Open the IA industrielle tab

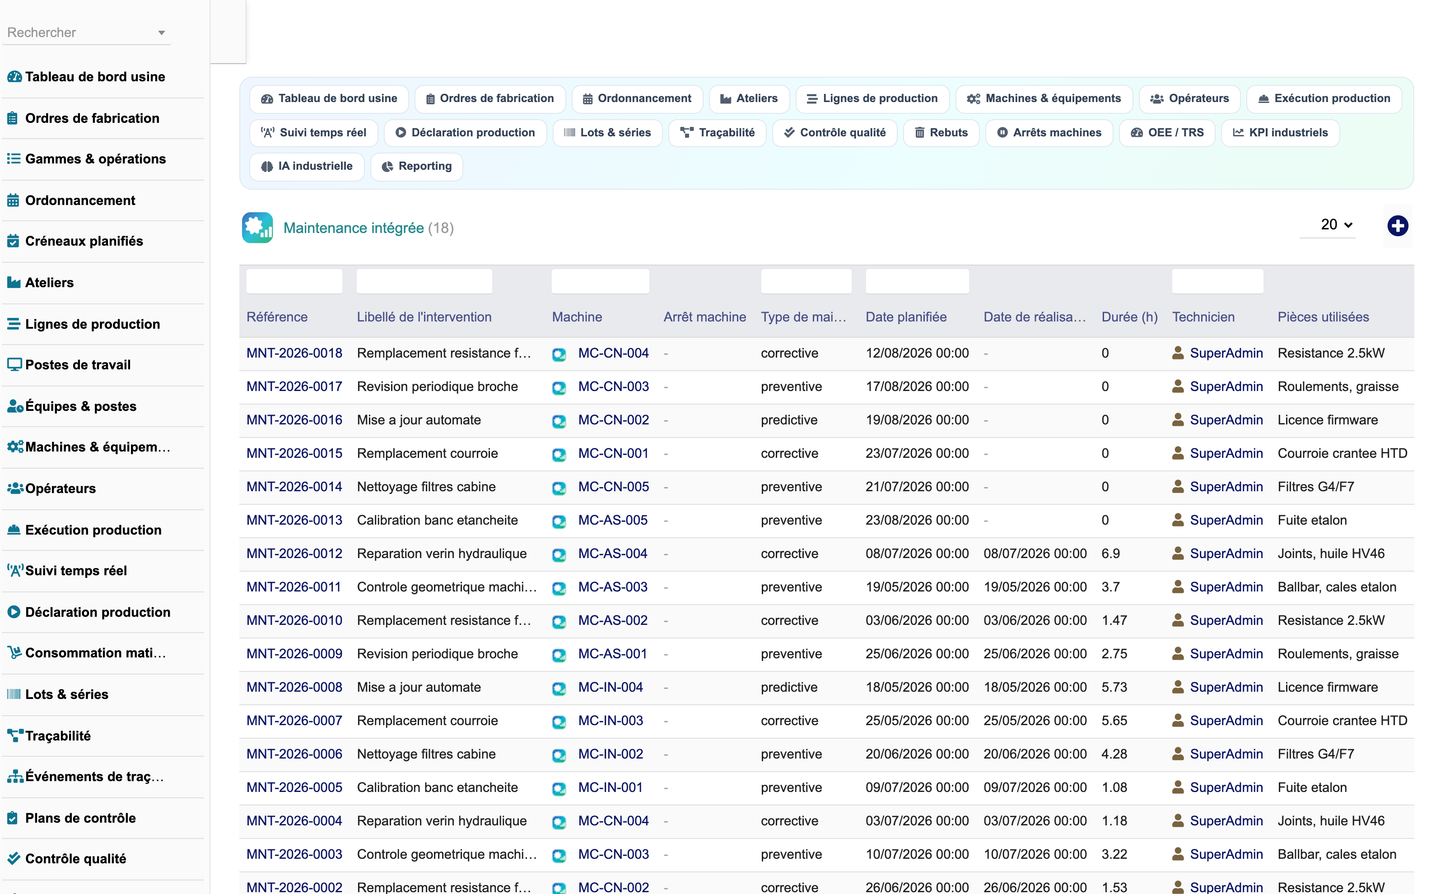coord(306,167)
